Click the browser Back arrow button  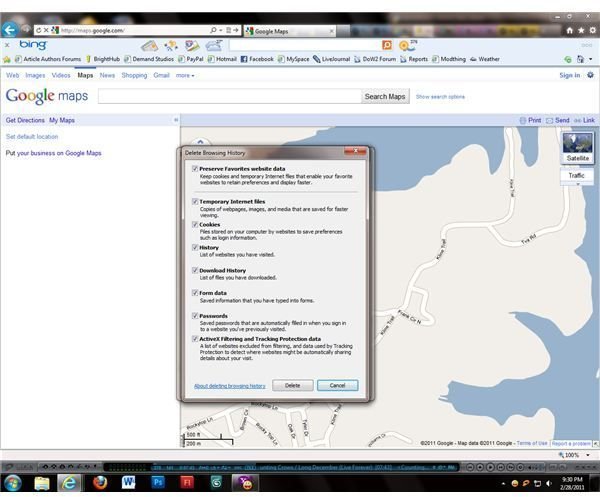click(9, 30)
